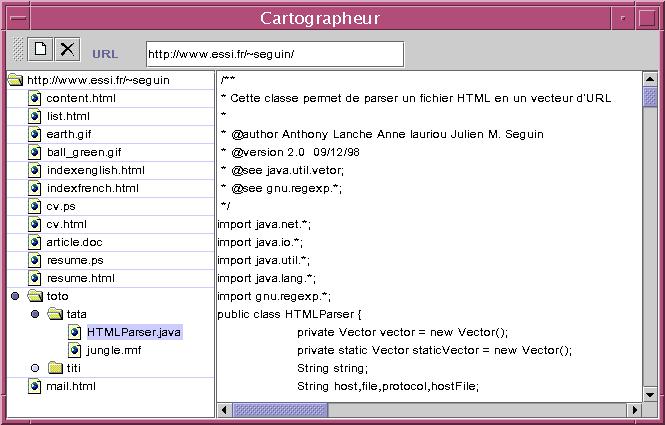This screenshot has width=665, height=425.
Task: Collapse the tata folder node
Action: point(35,314)
